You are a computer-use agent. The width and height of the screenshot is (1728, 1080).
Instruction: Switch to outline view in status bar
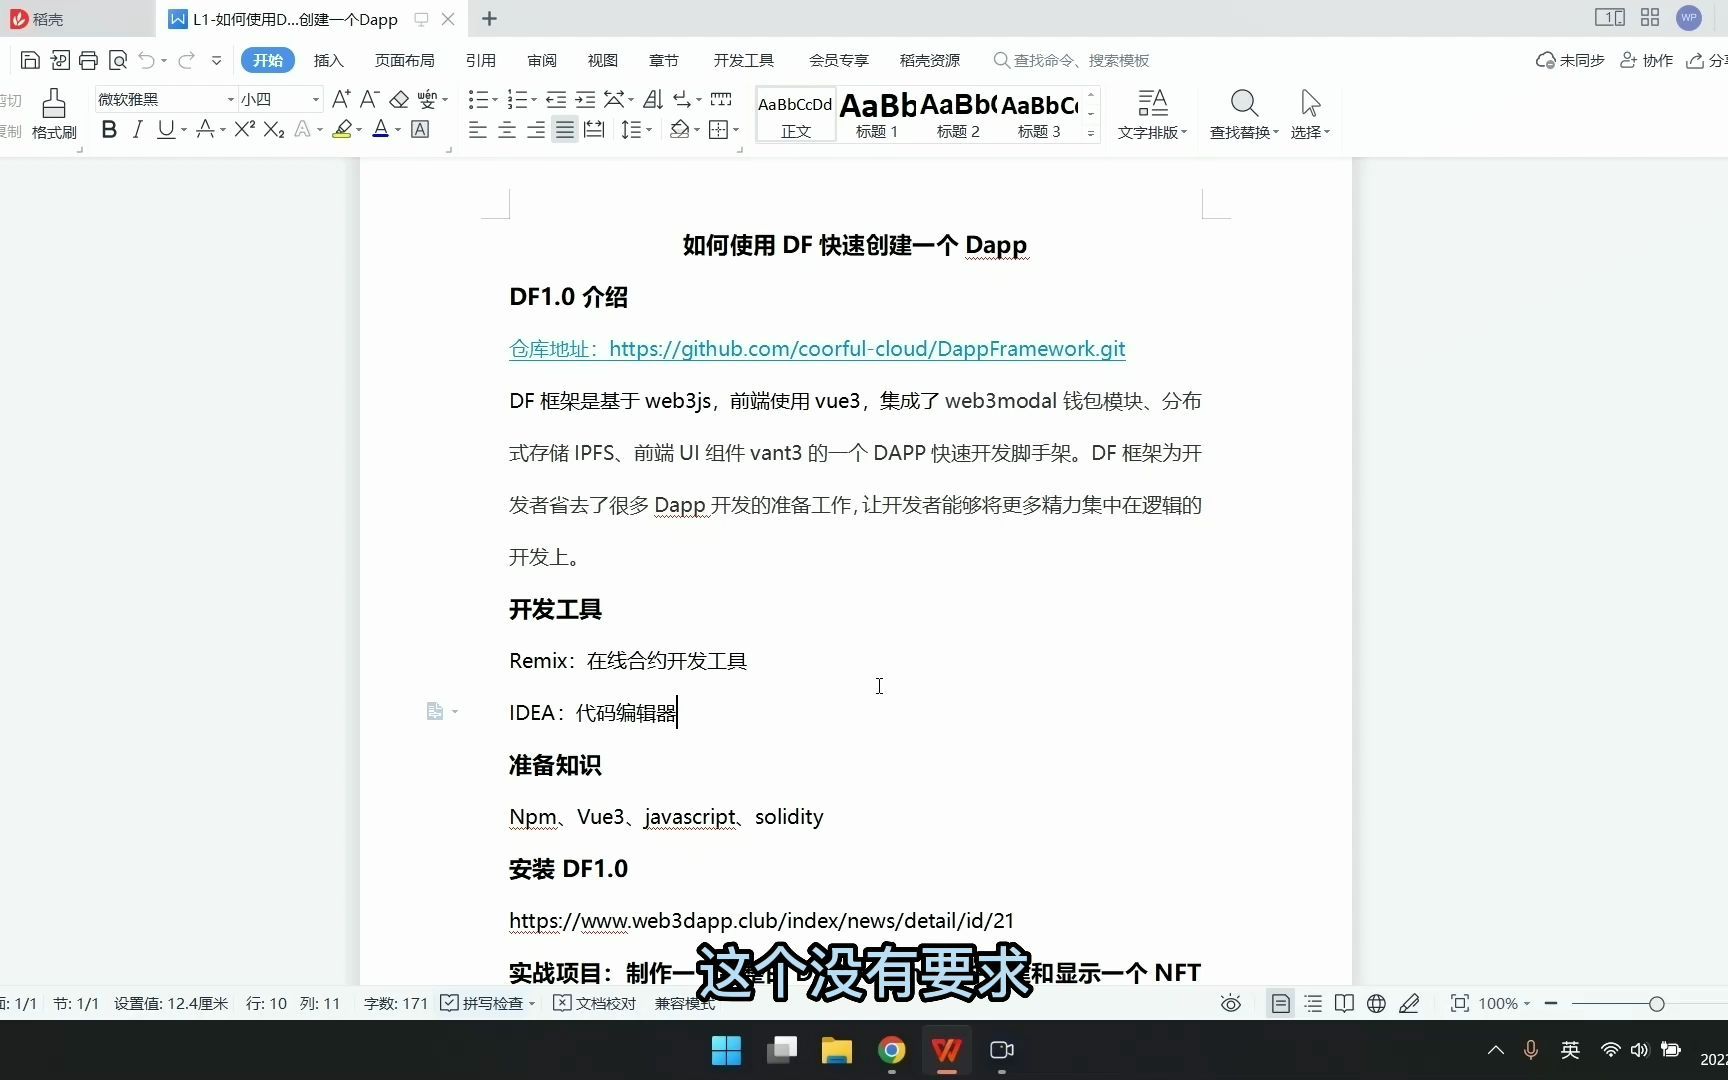[1313, 1003]
